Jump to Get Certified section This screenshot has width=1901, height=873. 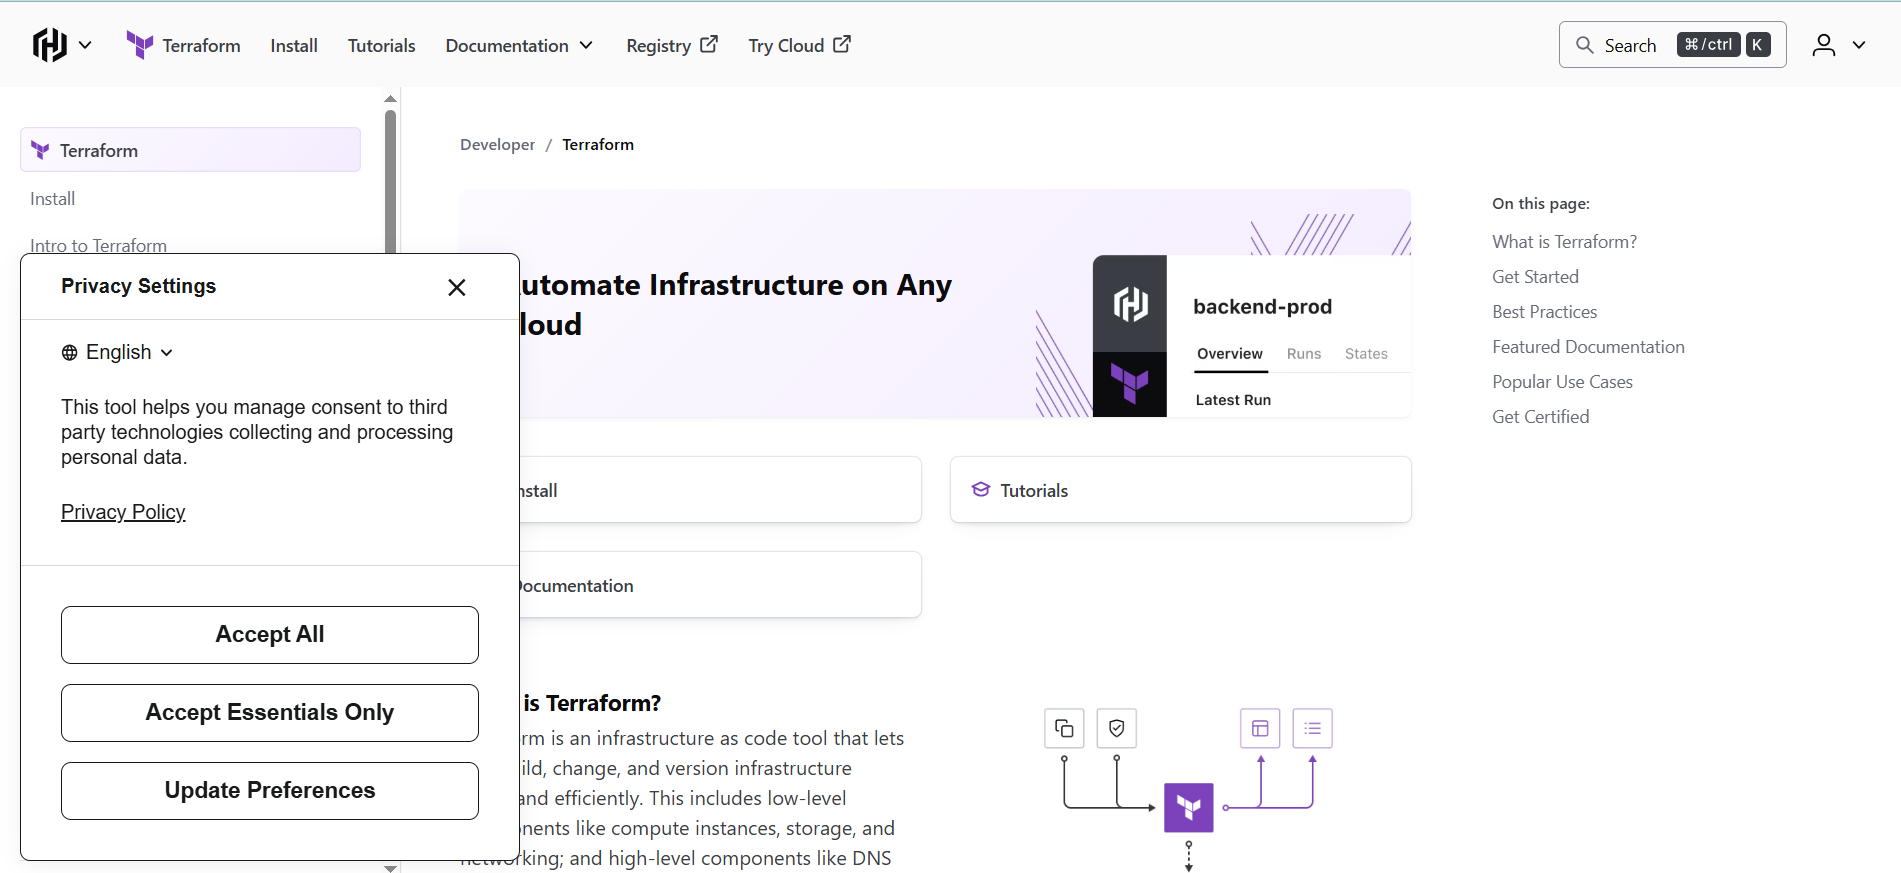click(x=1540, y=416)
